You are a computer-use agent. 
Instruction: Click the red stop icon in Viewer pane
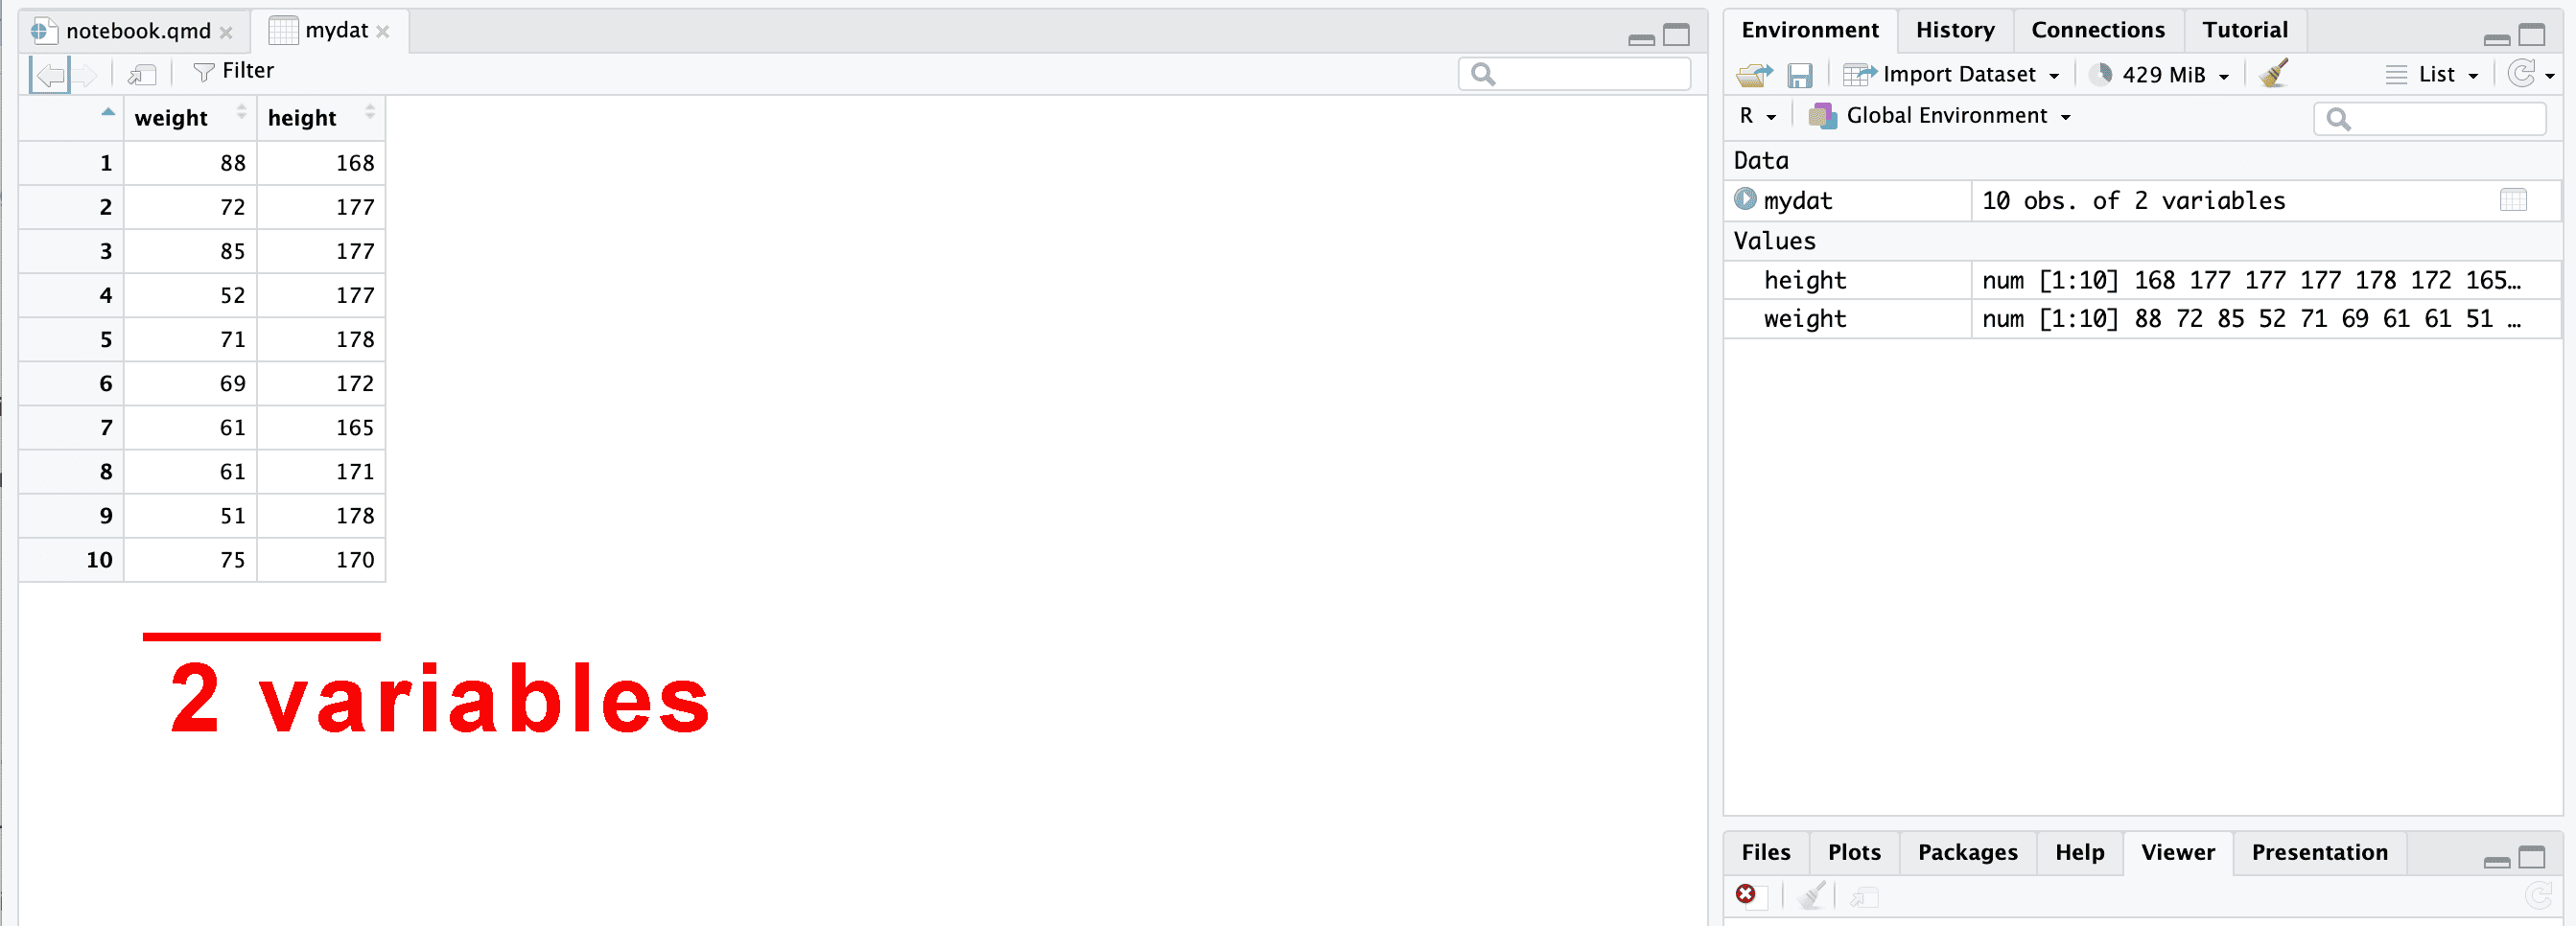1745,894
